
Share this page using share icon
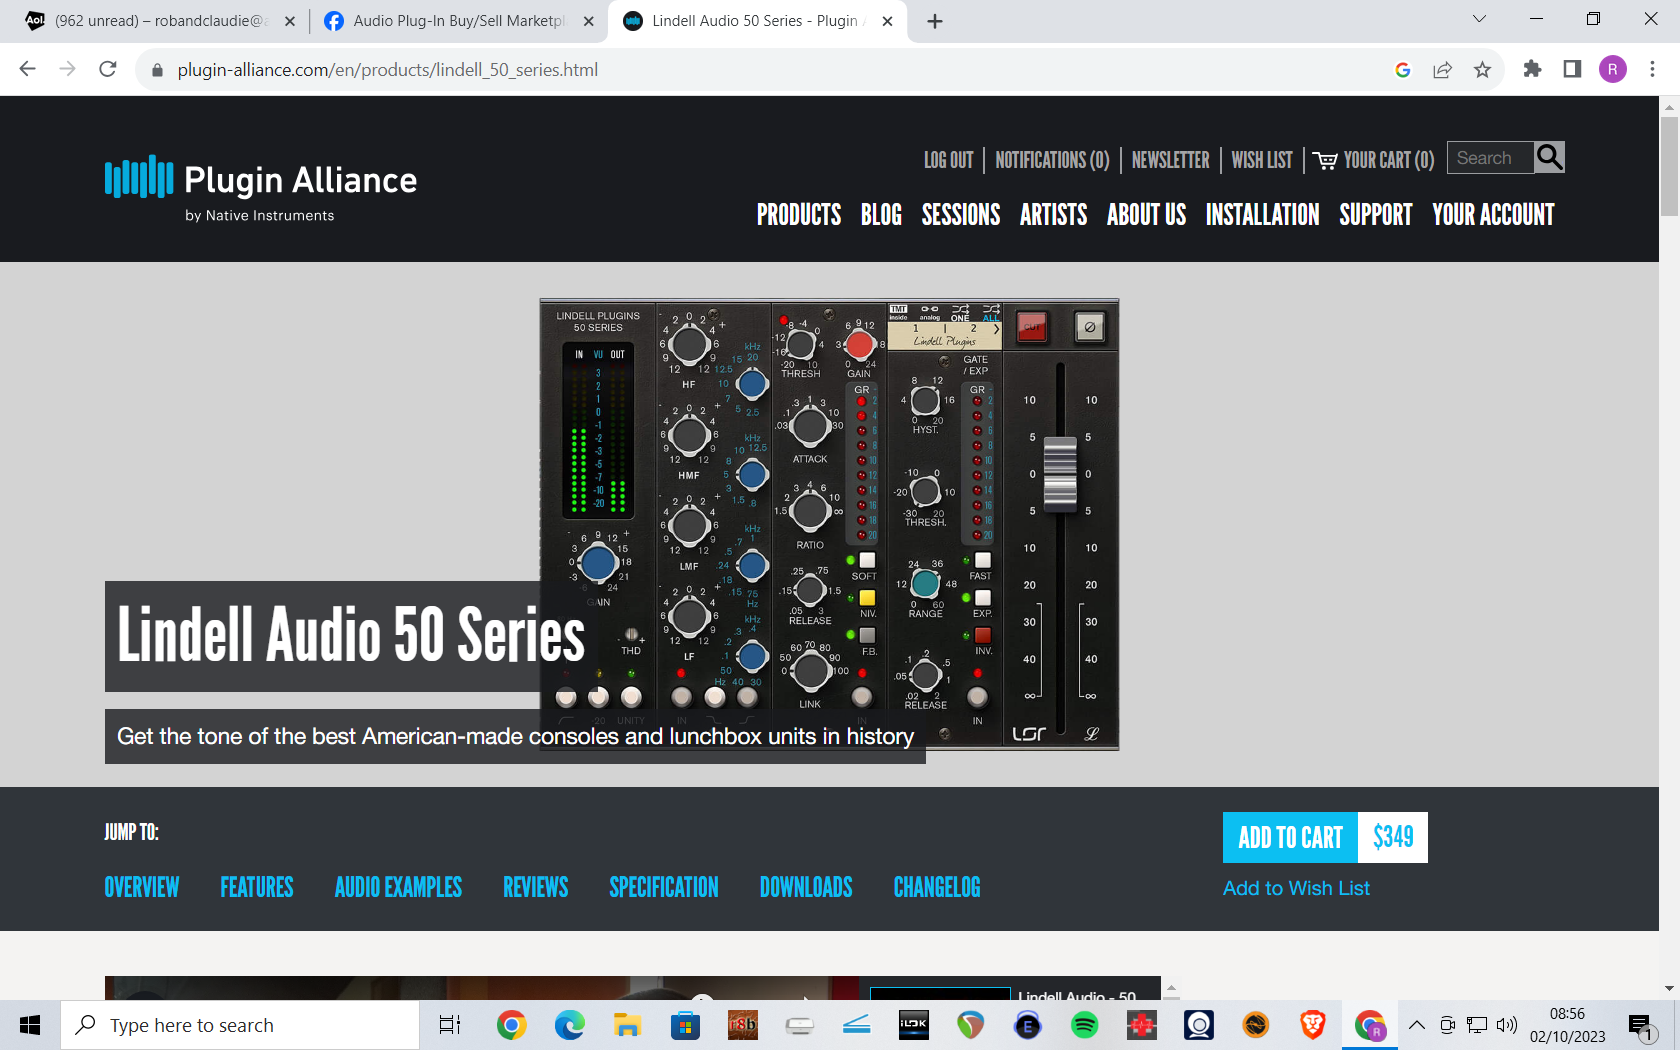(x=1442, y=70)
